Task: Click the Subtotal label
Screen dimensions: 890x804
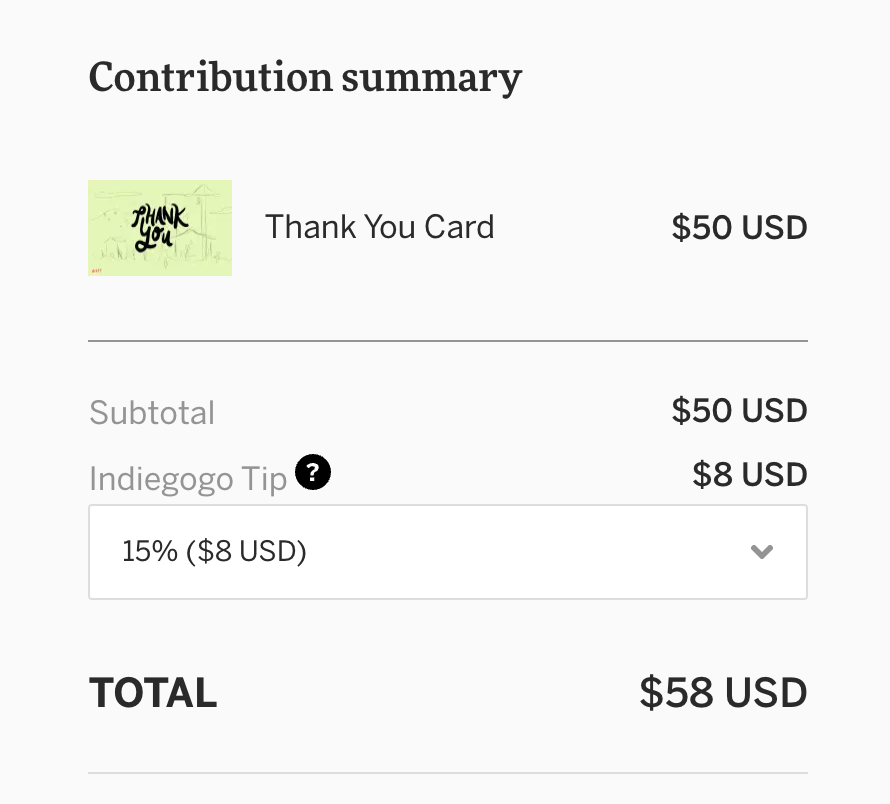Action: point(151,411)
